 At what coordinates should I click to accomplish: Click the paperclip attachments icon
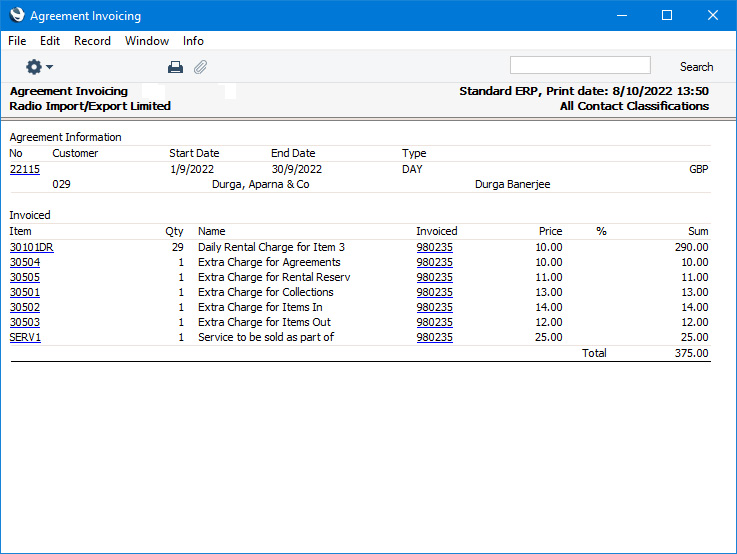point(200,67)
